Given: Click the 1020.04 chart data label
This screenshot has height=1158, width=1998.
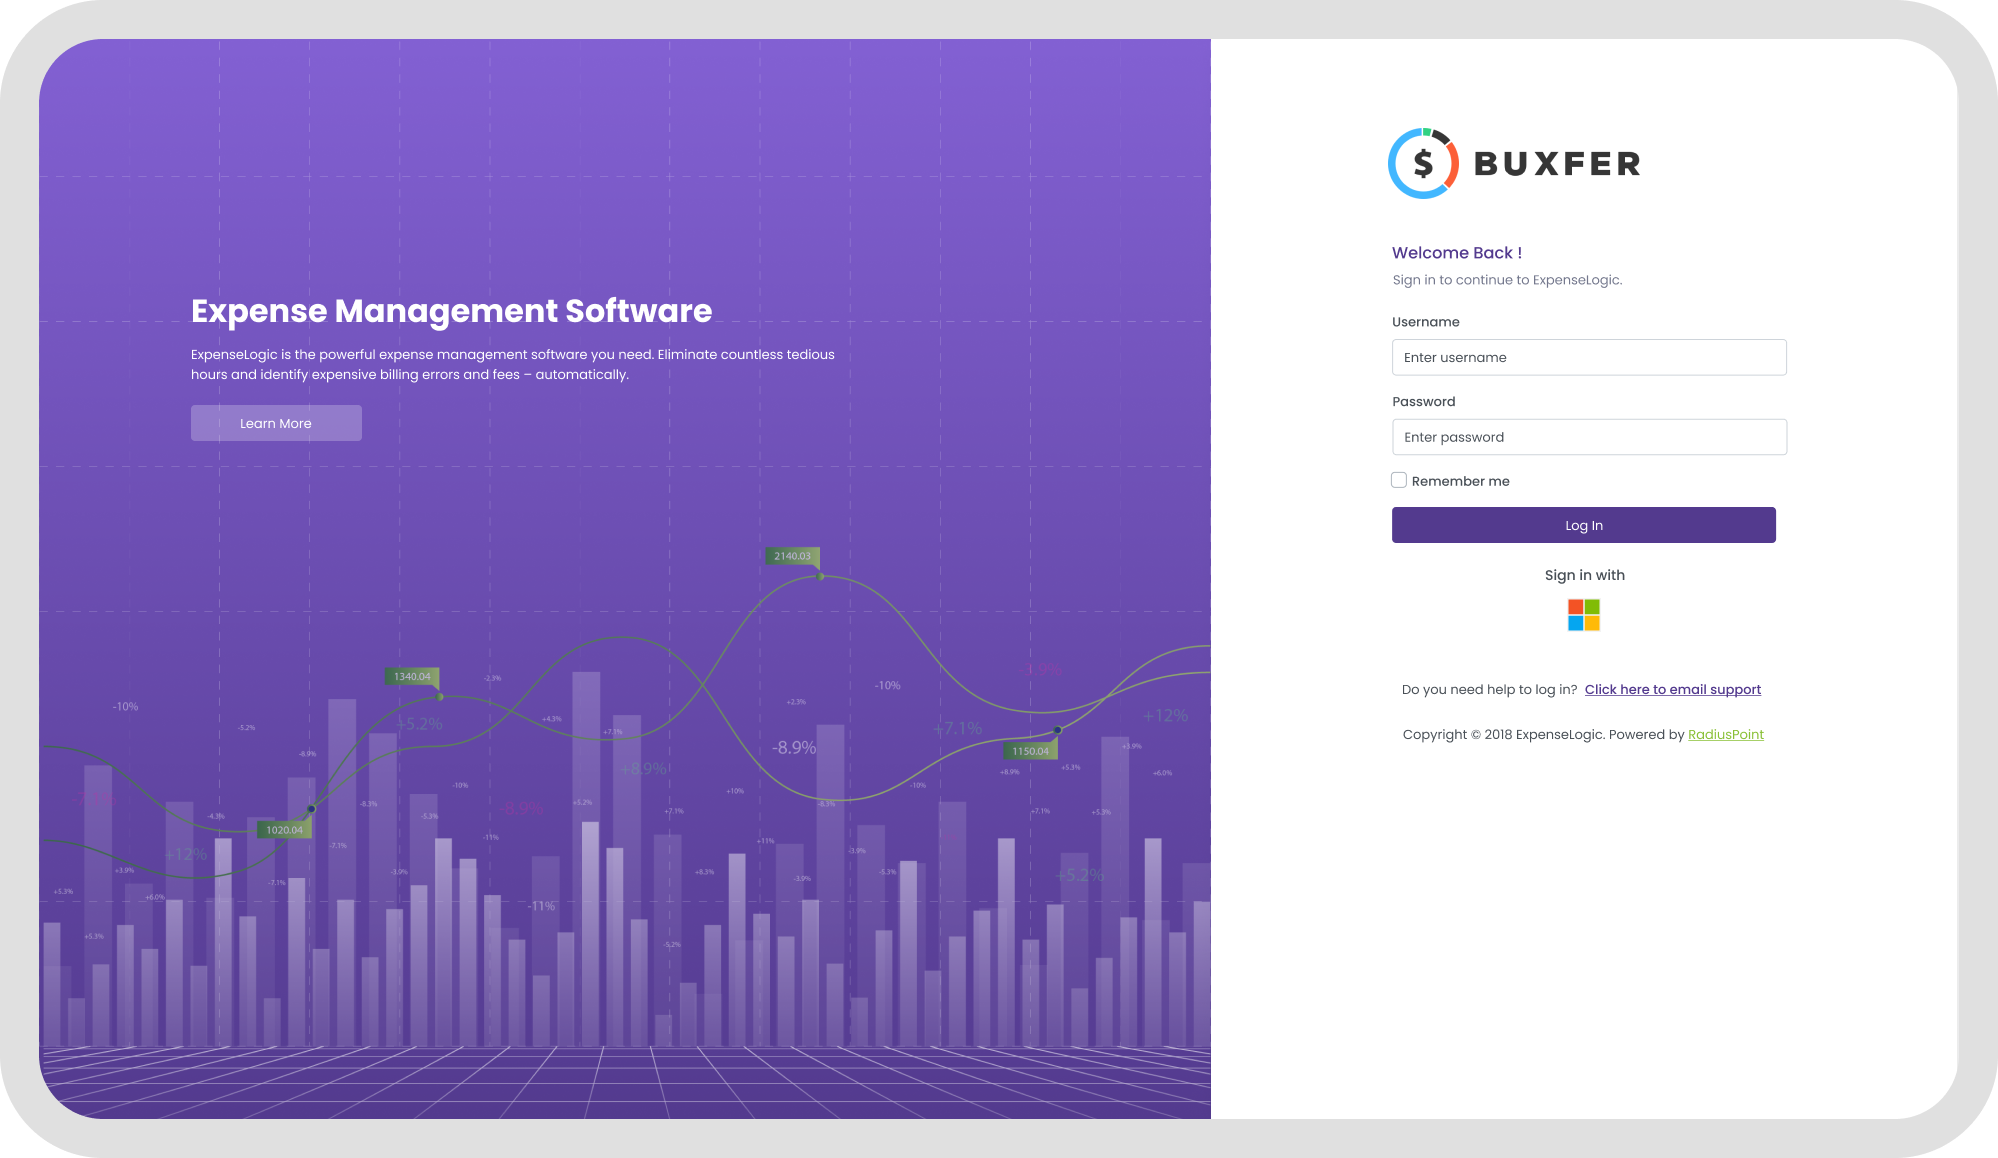Looking at the screenshot, I should [x=284, y=830].
